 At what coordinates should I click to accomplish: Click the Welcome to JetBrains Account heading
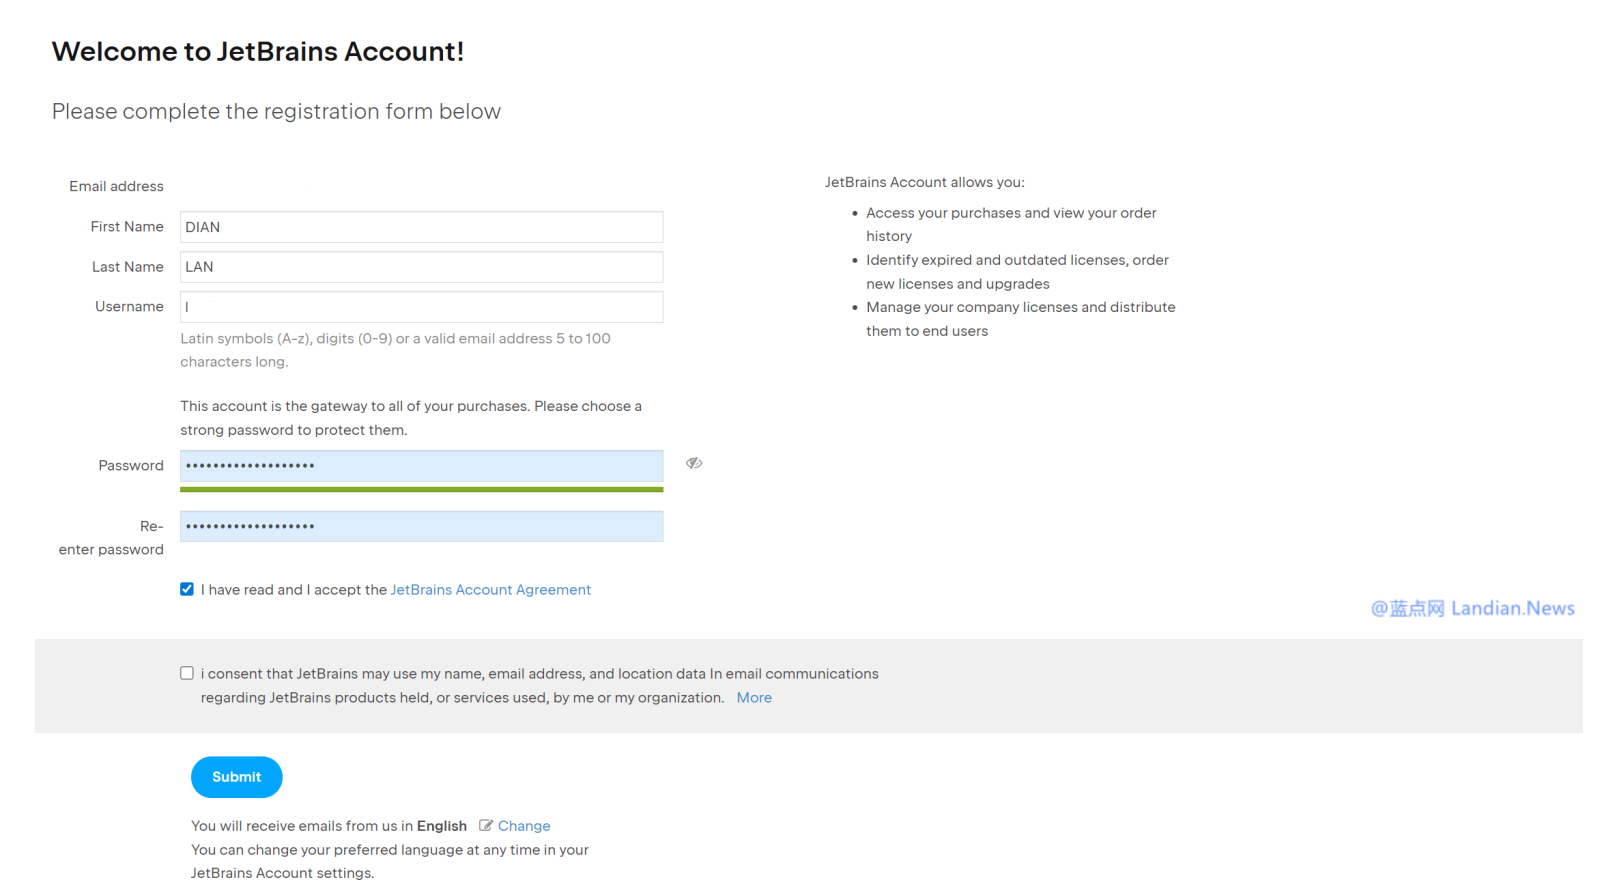(x=258, y=52)
